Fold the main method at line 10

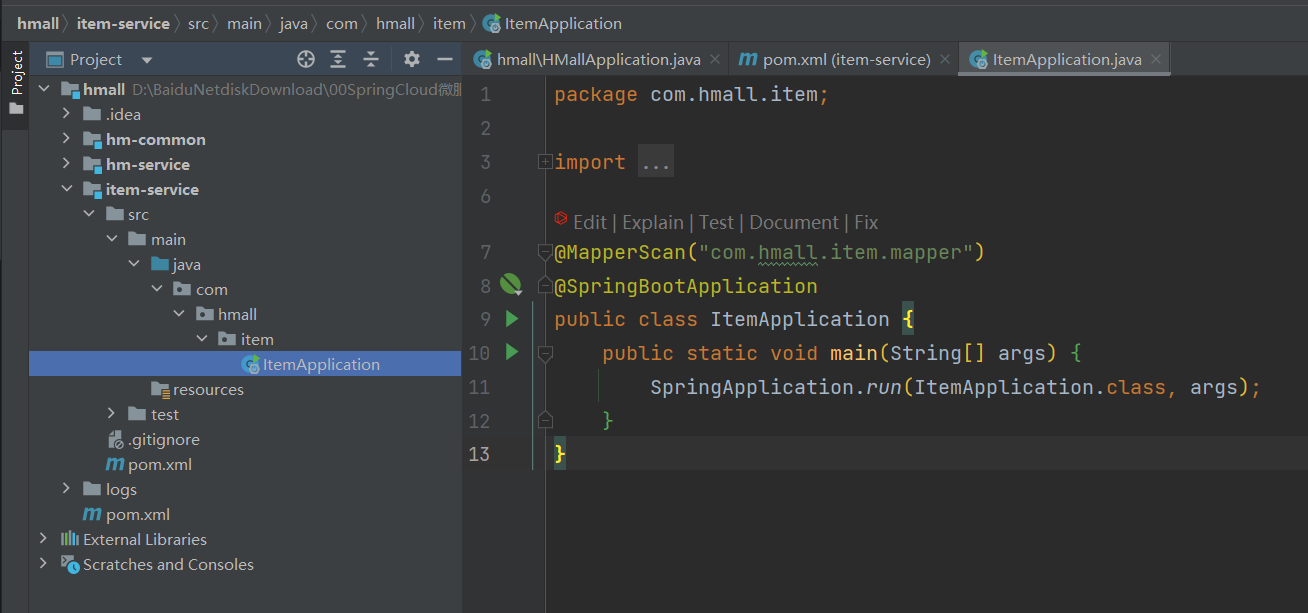click(544, 352)
